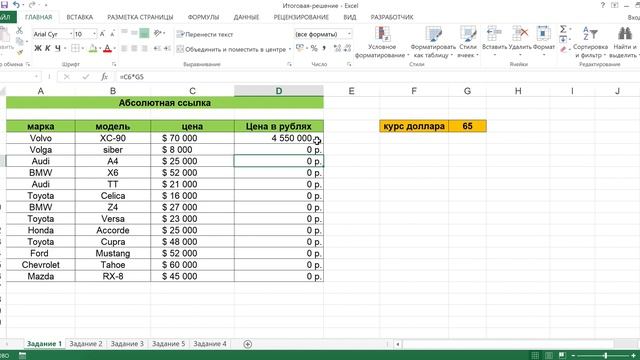The height and width of the screenshot is (360, 640).
Task: Click decrease decimal places icon
Action: pyautogui.click(x=347, y=49)
